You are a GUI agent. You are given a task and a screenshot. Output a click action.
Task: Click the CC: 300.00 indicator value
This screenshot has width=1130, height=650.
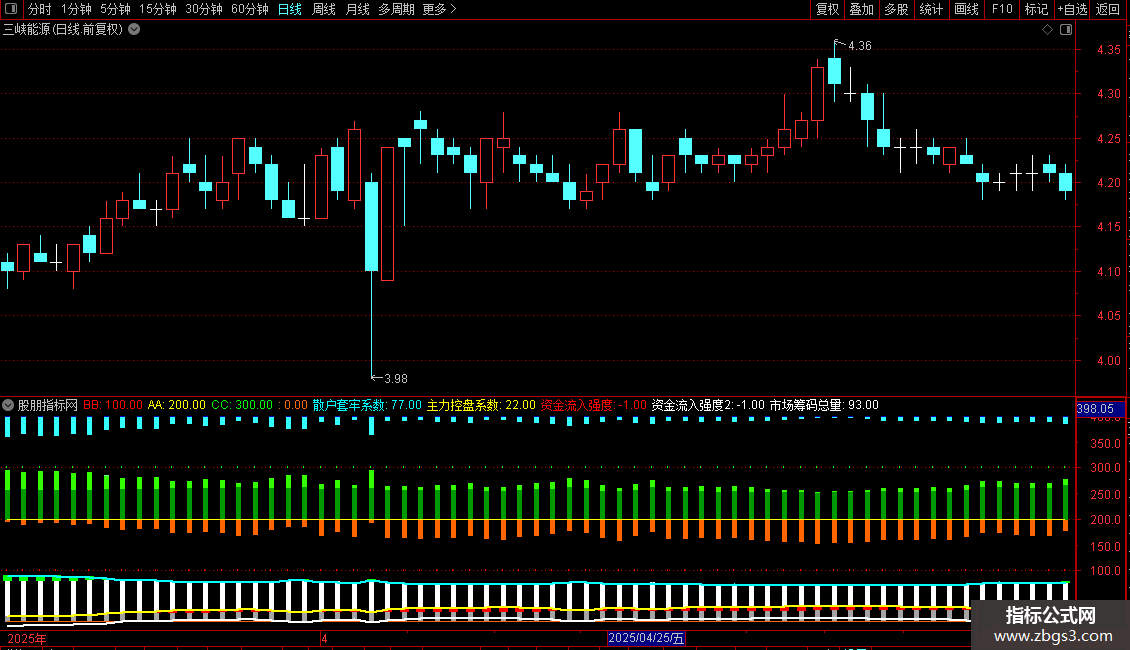pyautogui.click(x=242, y=405)
